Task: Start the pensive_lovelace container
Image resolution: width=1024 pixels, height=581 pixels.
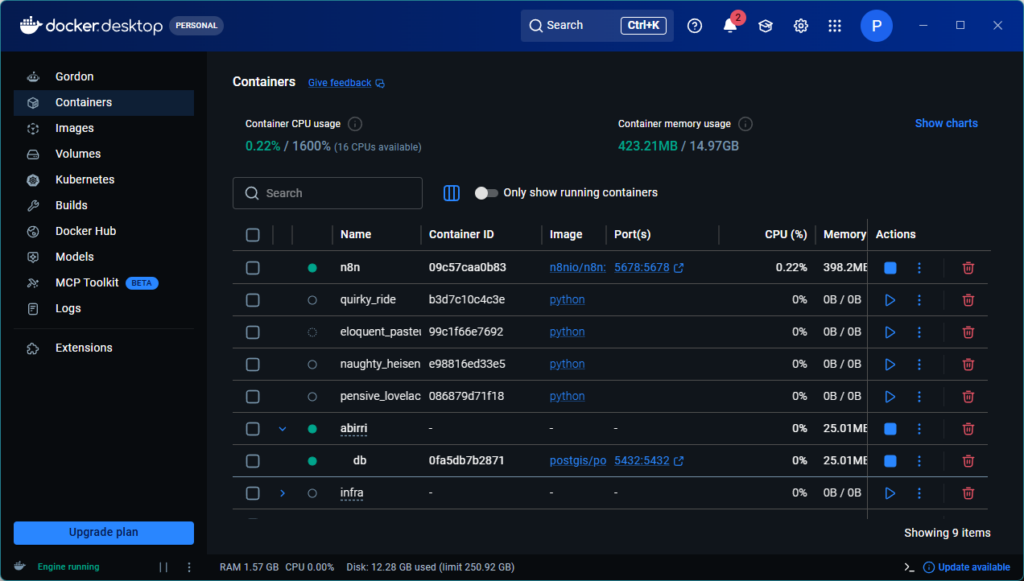Action: pos(890,396)
